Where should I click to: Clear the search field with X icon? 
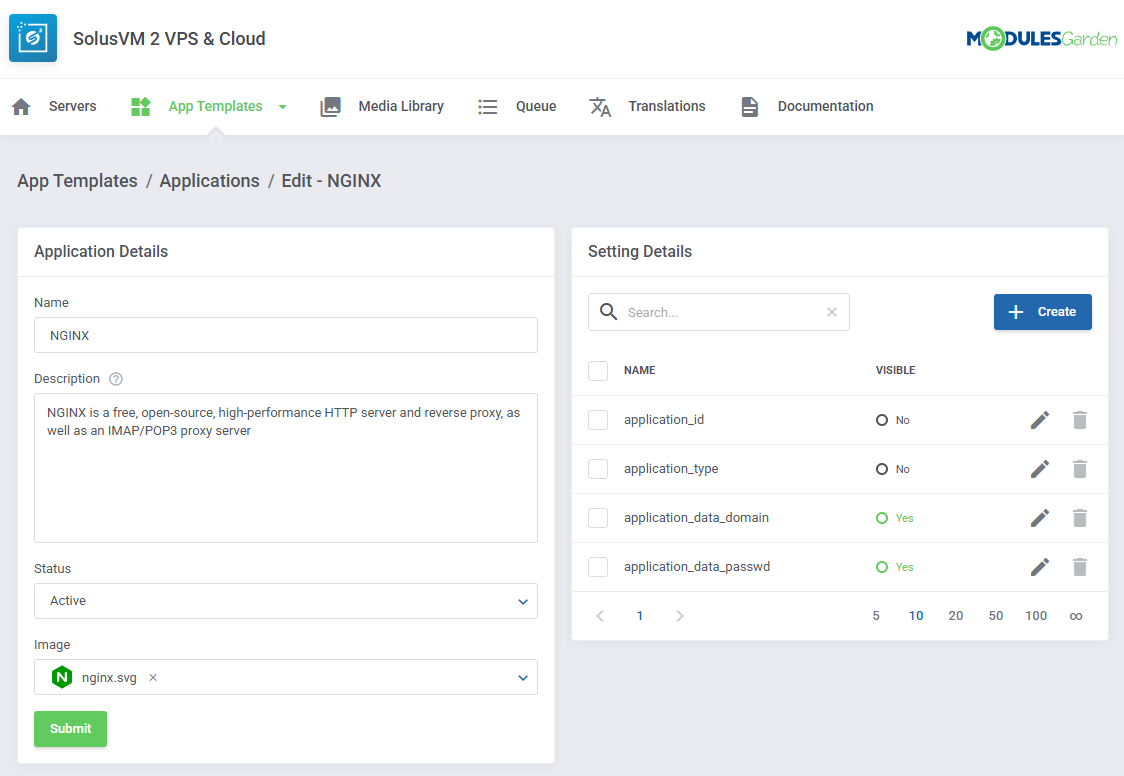coord(831,312)
